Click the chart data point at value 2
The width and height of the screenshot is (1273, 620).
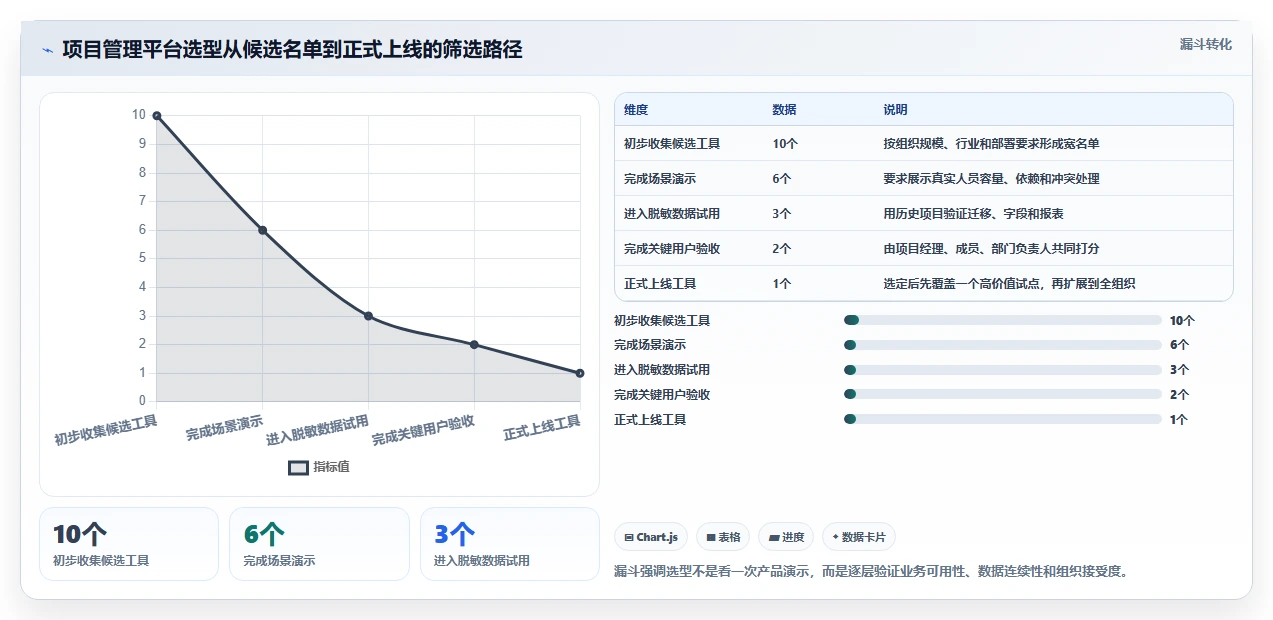474,344
